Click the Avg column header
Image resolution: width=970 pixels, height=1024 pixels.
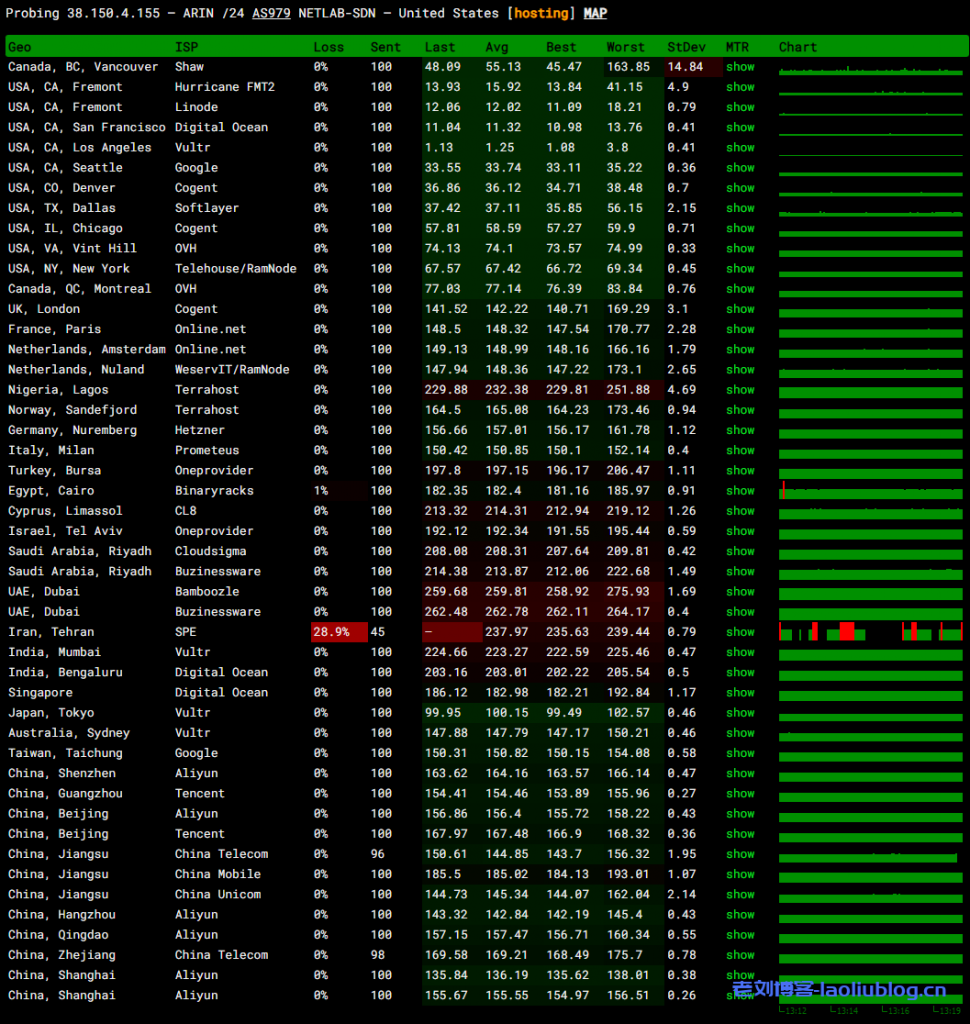pyautogui.click(x=497, y=47)
